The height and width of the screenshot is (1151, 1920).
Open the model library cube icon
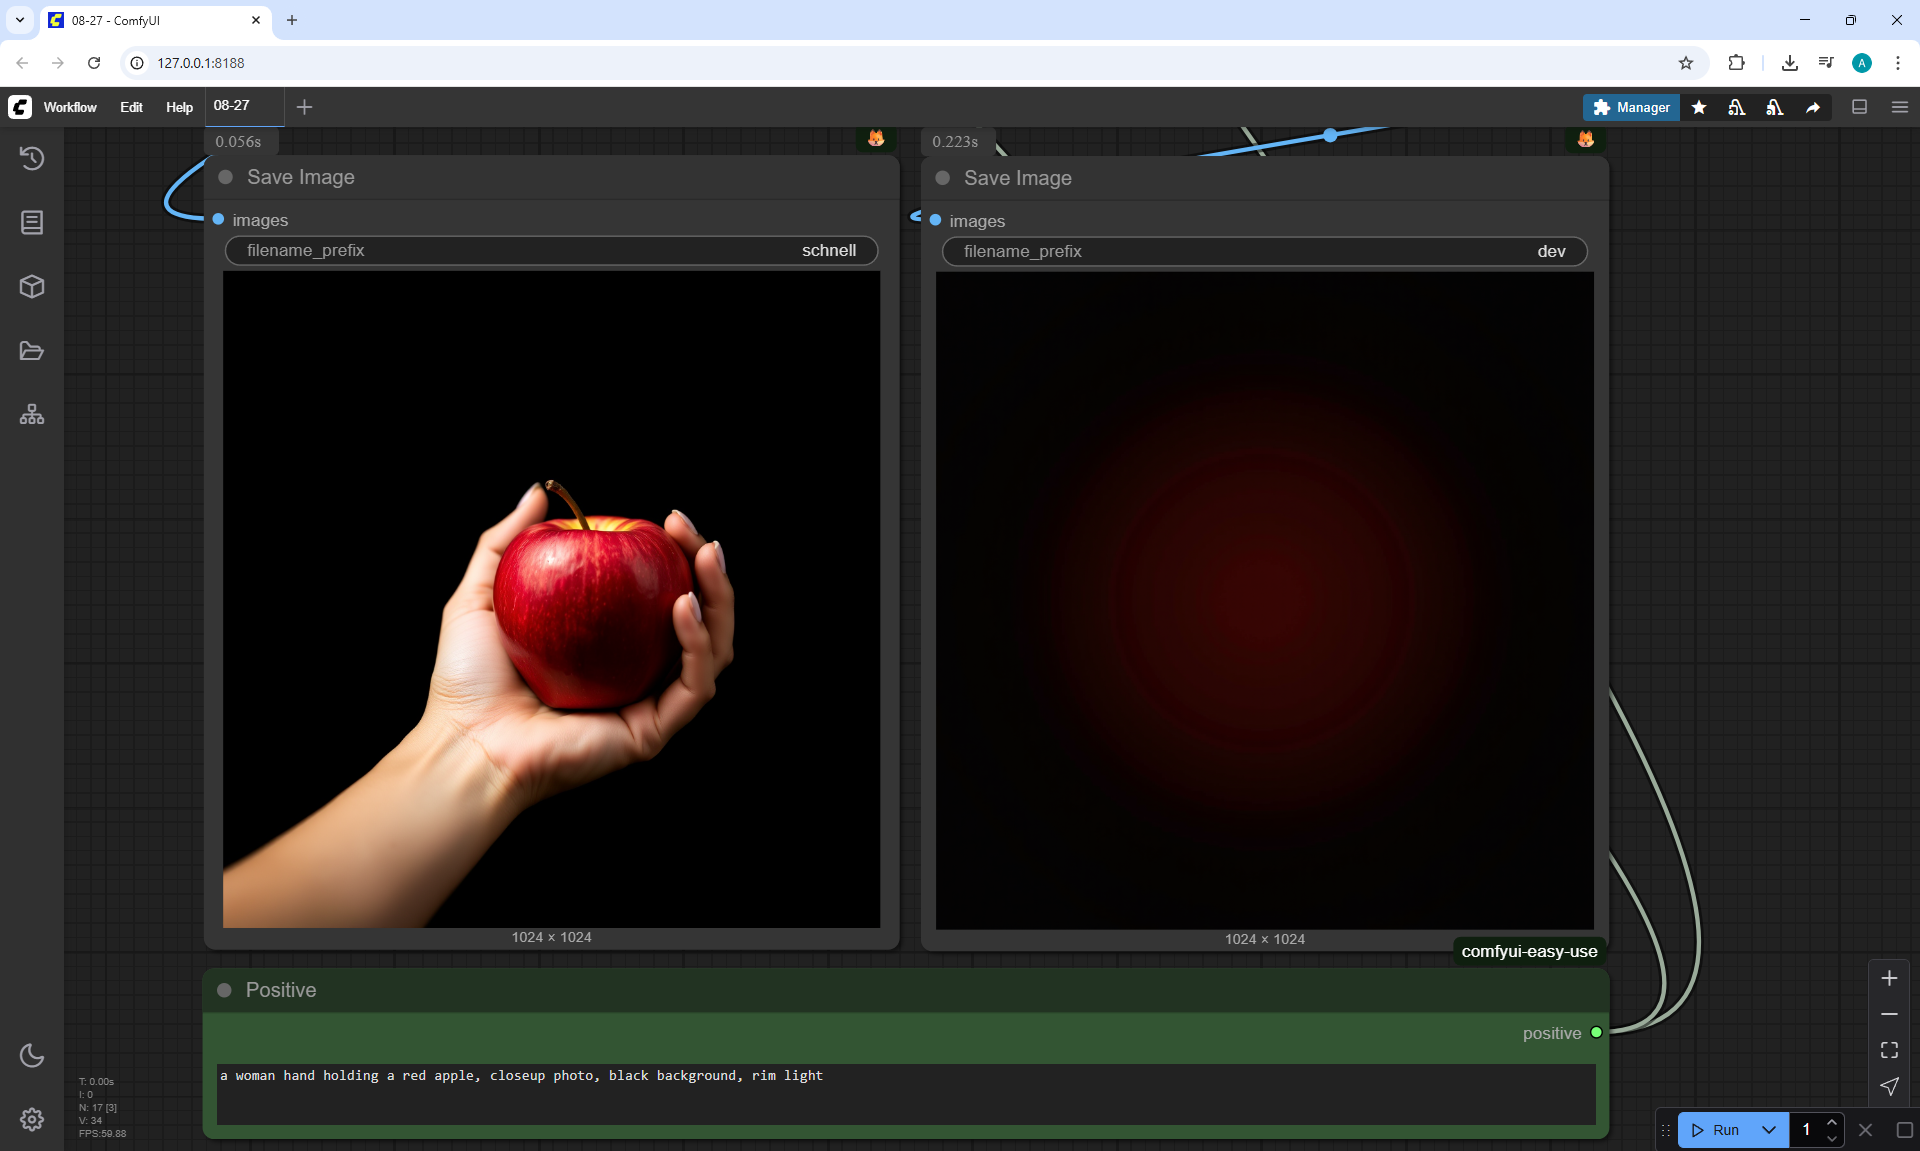pyautogui.click(x=32, y=287)
